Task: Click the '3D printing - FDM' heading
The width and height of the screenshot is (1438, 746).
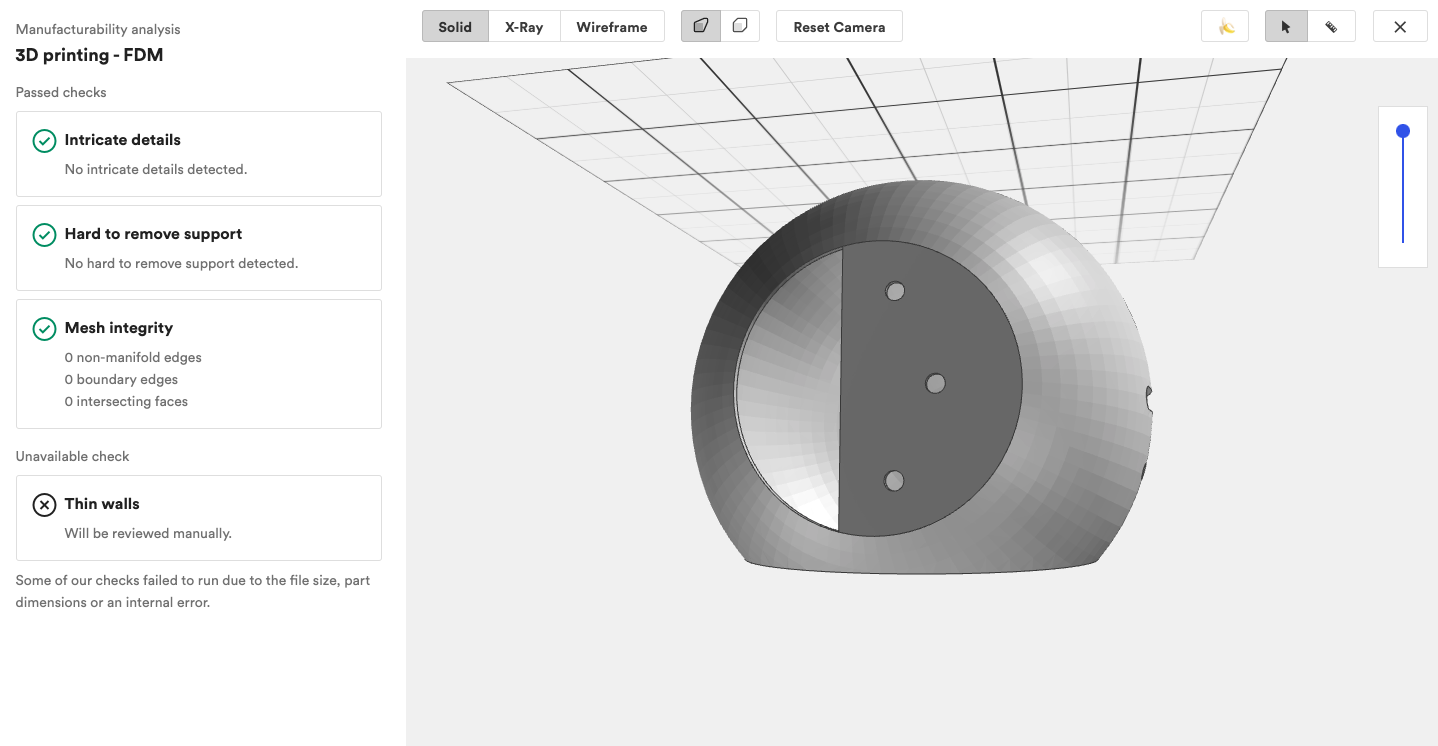Action: 89,55
